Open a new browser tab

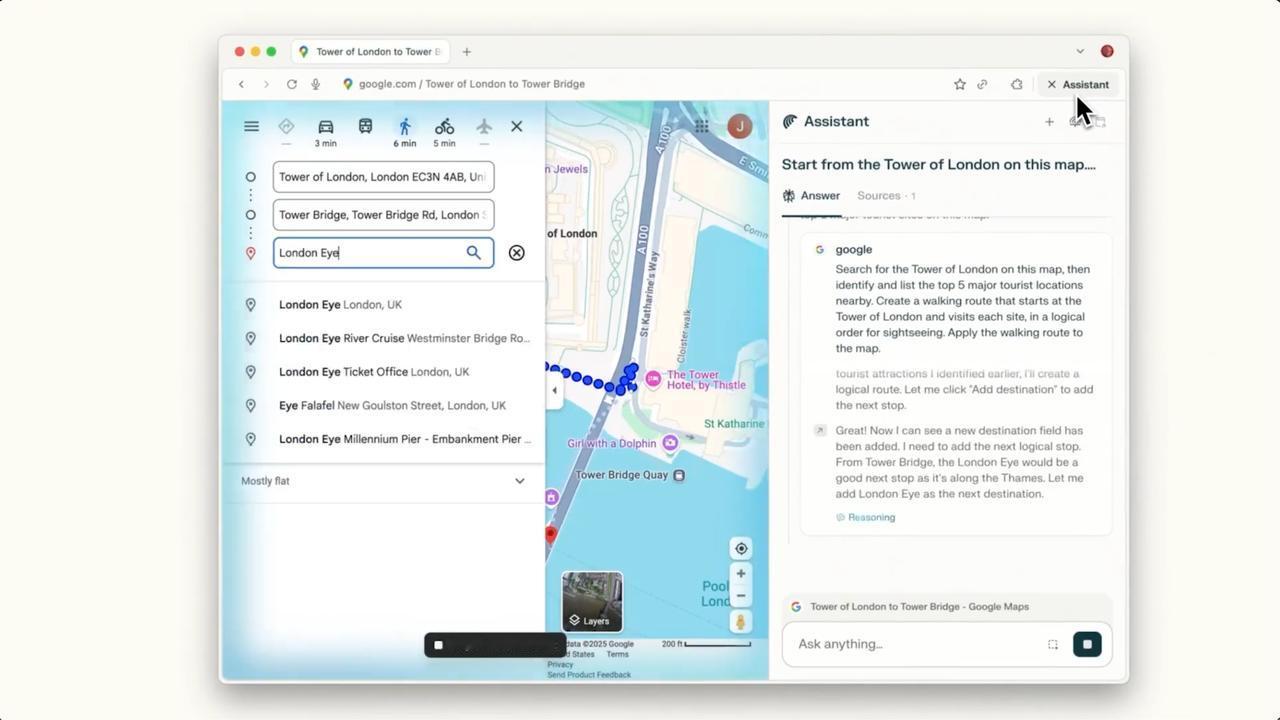click(x=466, y=52)
